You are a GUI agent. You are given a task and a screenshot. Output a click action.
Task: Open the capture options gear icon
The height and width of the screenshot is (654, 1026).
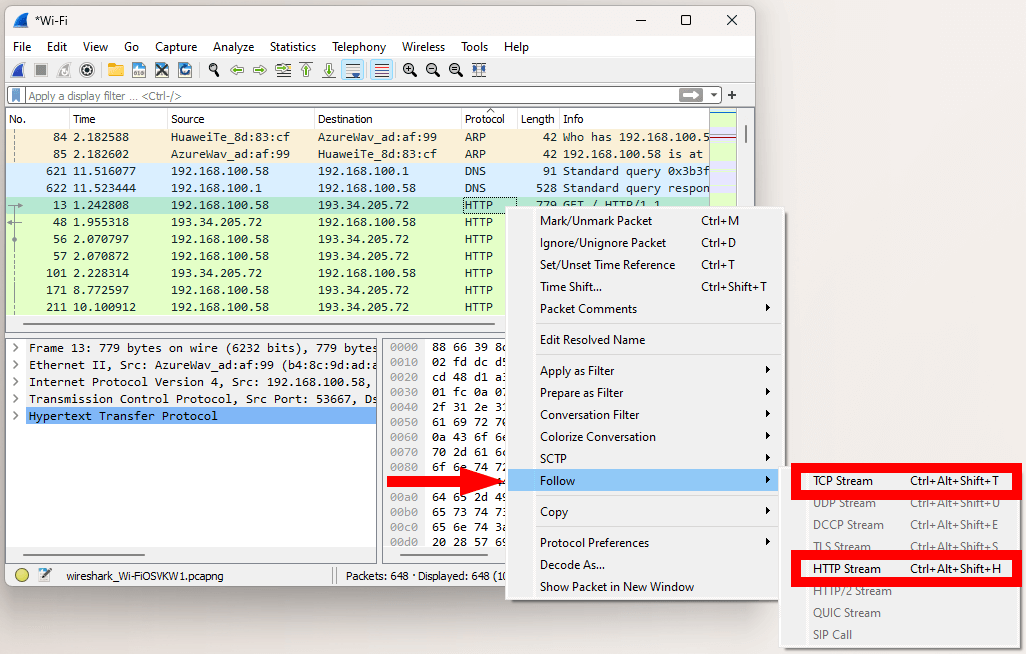(87, 70)
